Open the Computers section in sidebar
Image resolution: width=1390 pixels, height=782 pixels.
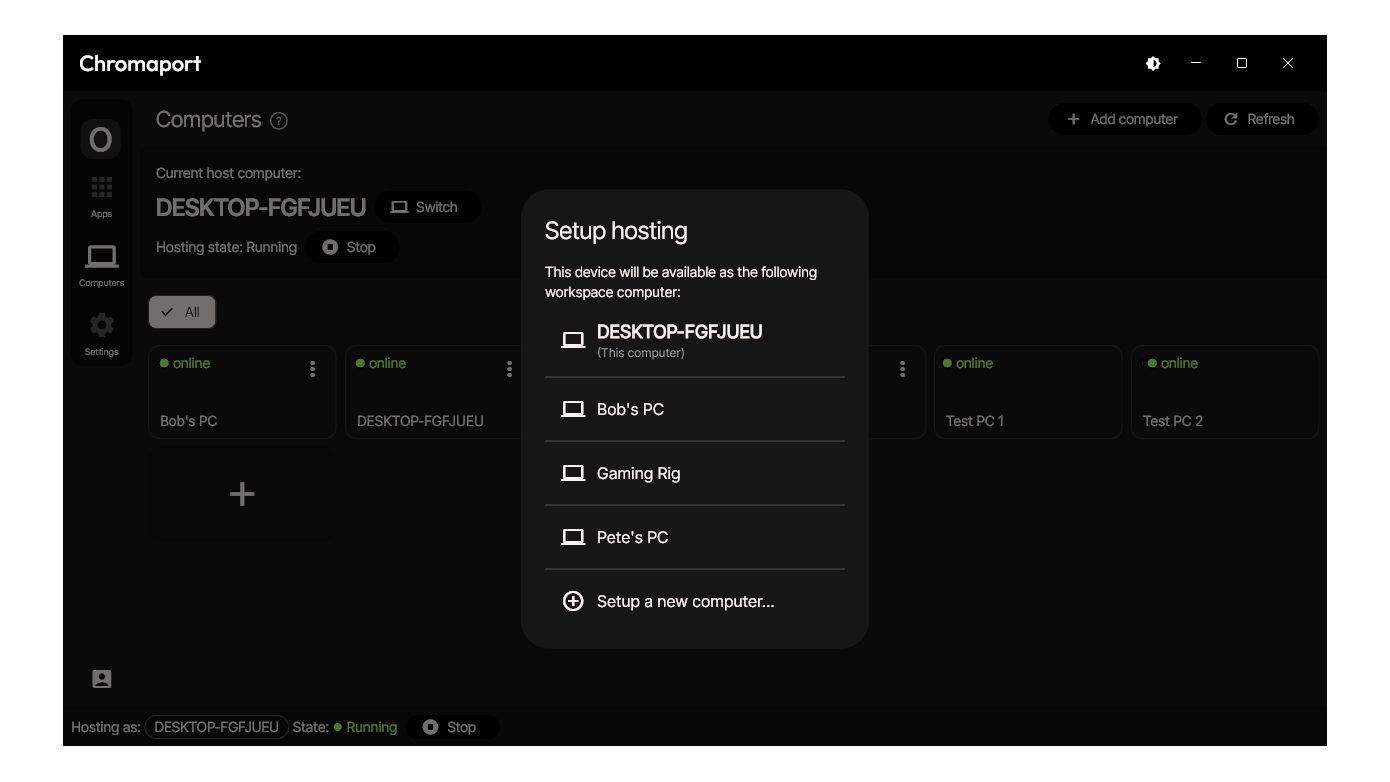tap(101, 265)
